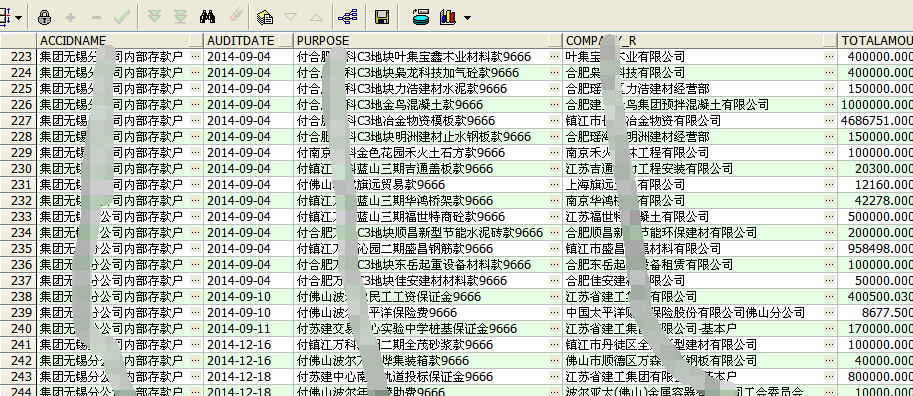Viewport: 913px width, 396px height.
Task: Click the insert record plus icon
Action: click(x=70, y=17)
